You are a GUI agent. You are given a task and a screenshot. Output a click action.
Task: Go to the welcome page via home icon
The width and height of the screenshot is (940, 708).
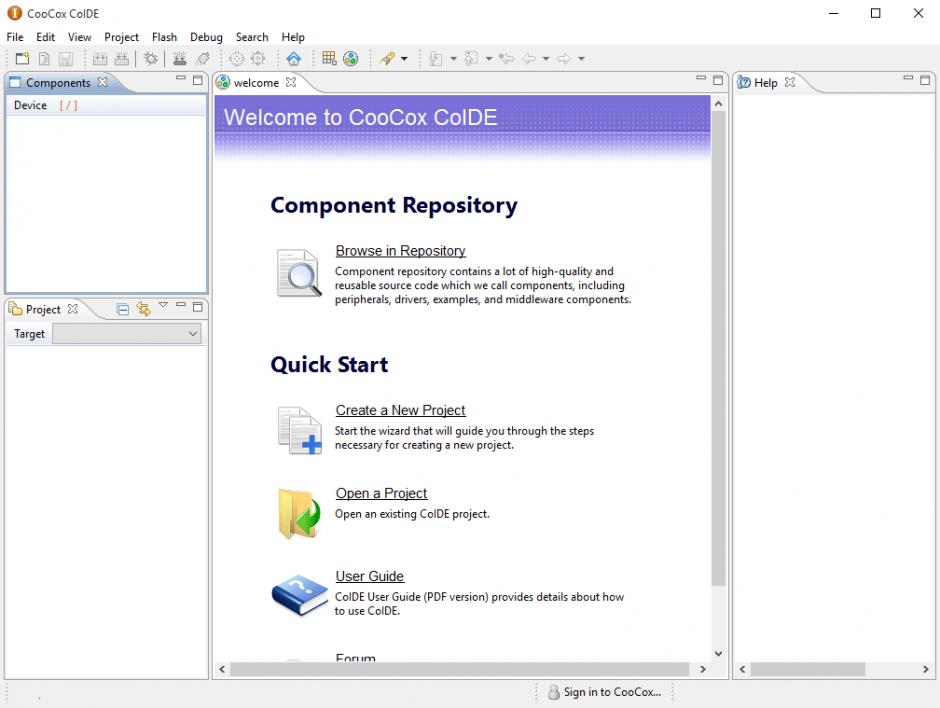[293, 59]
